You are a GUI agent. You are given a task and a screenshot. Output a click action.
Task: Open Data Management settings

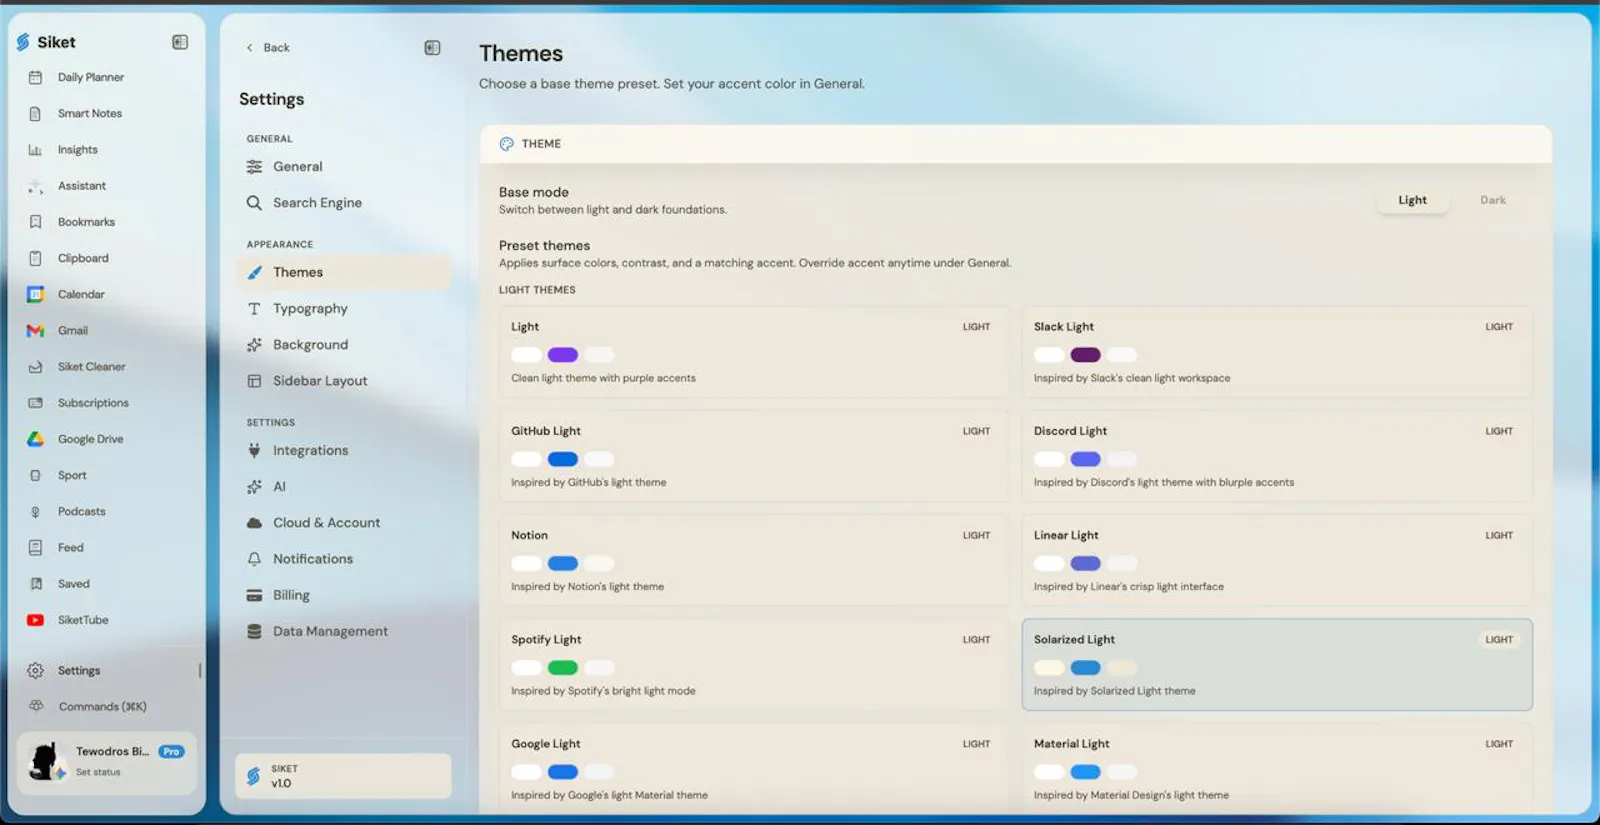click(x=343, y=632)
